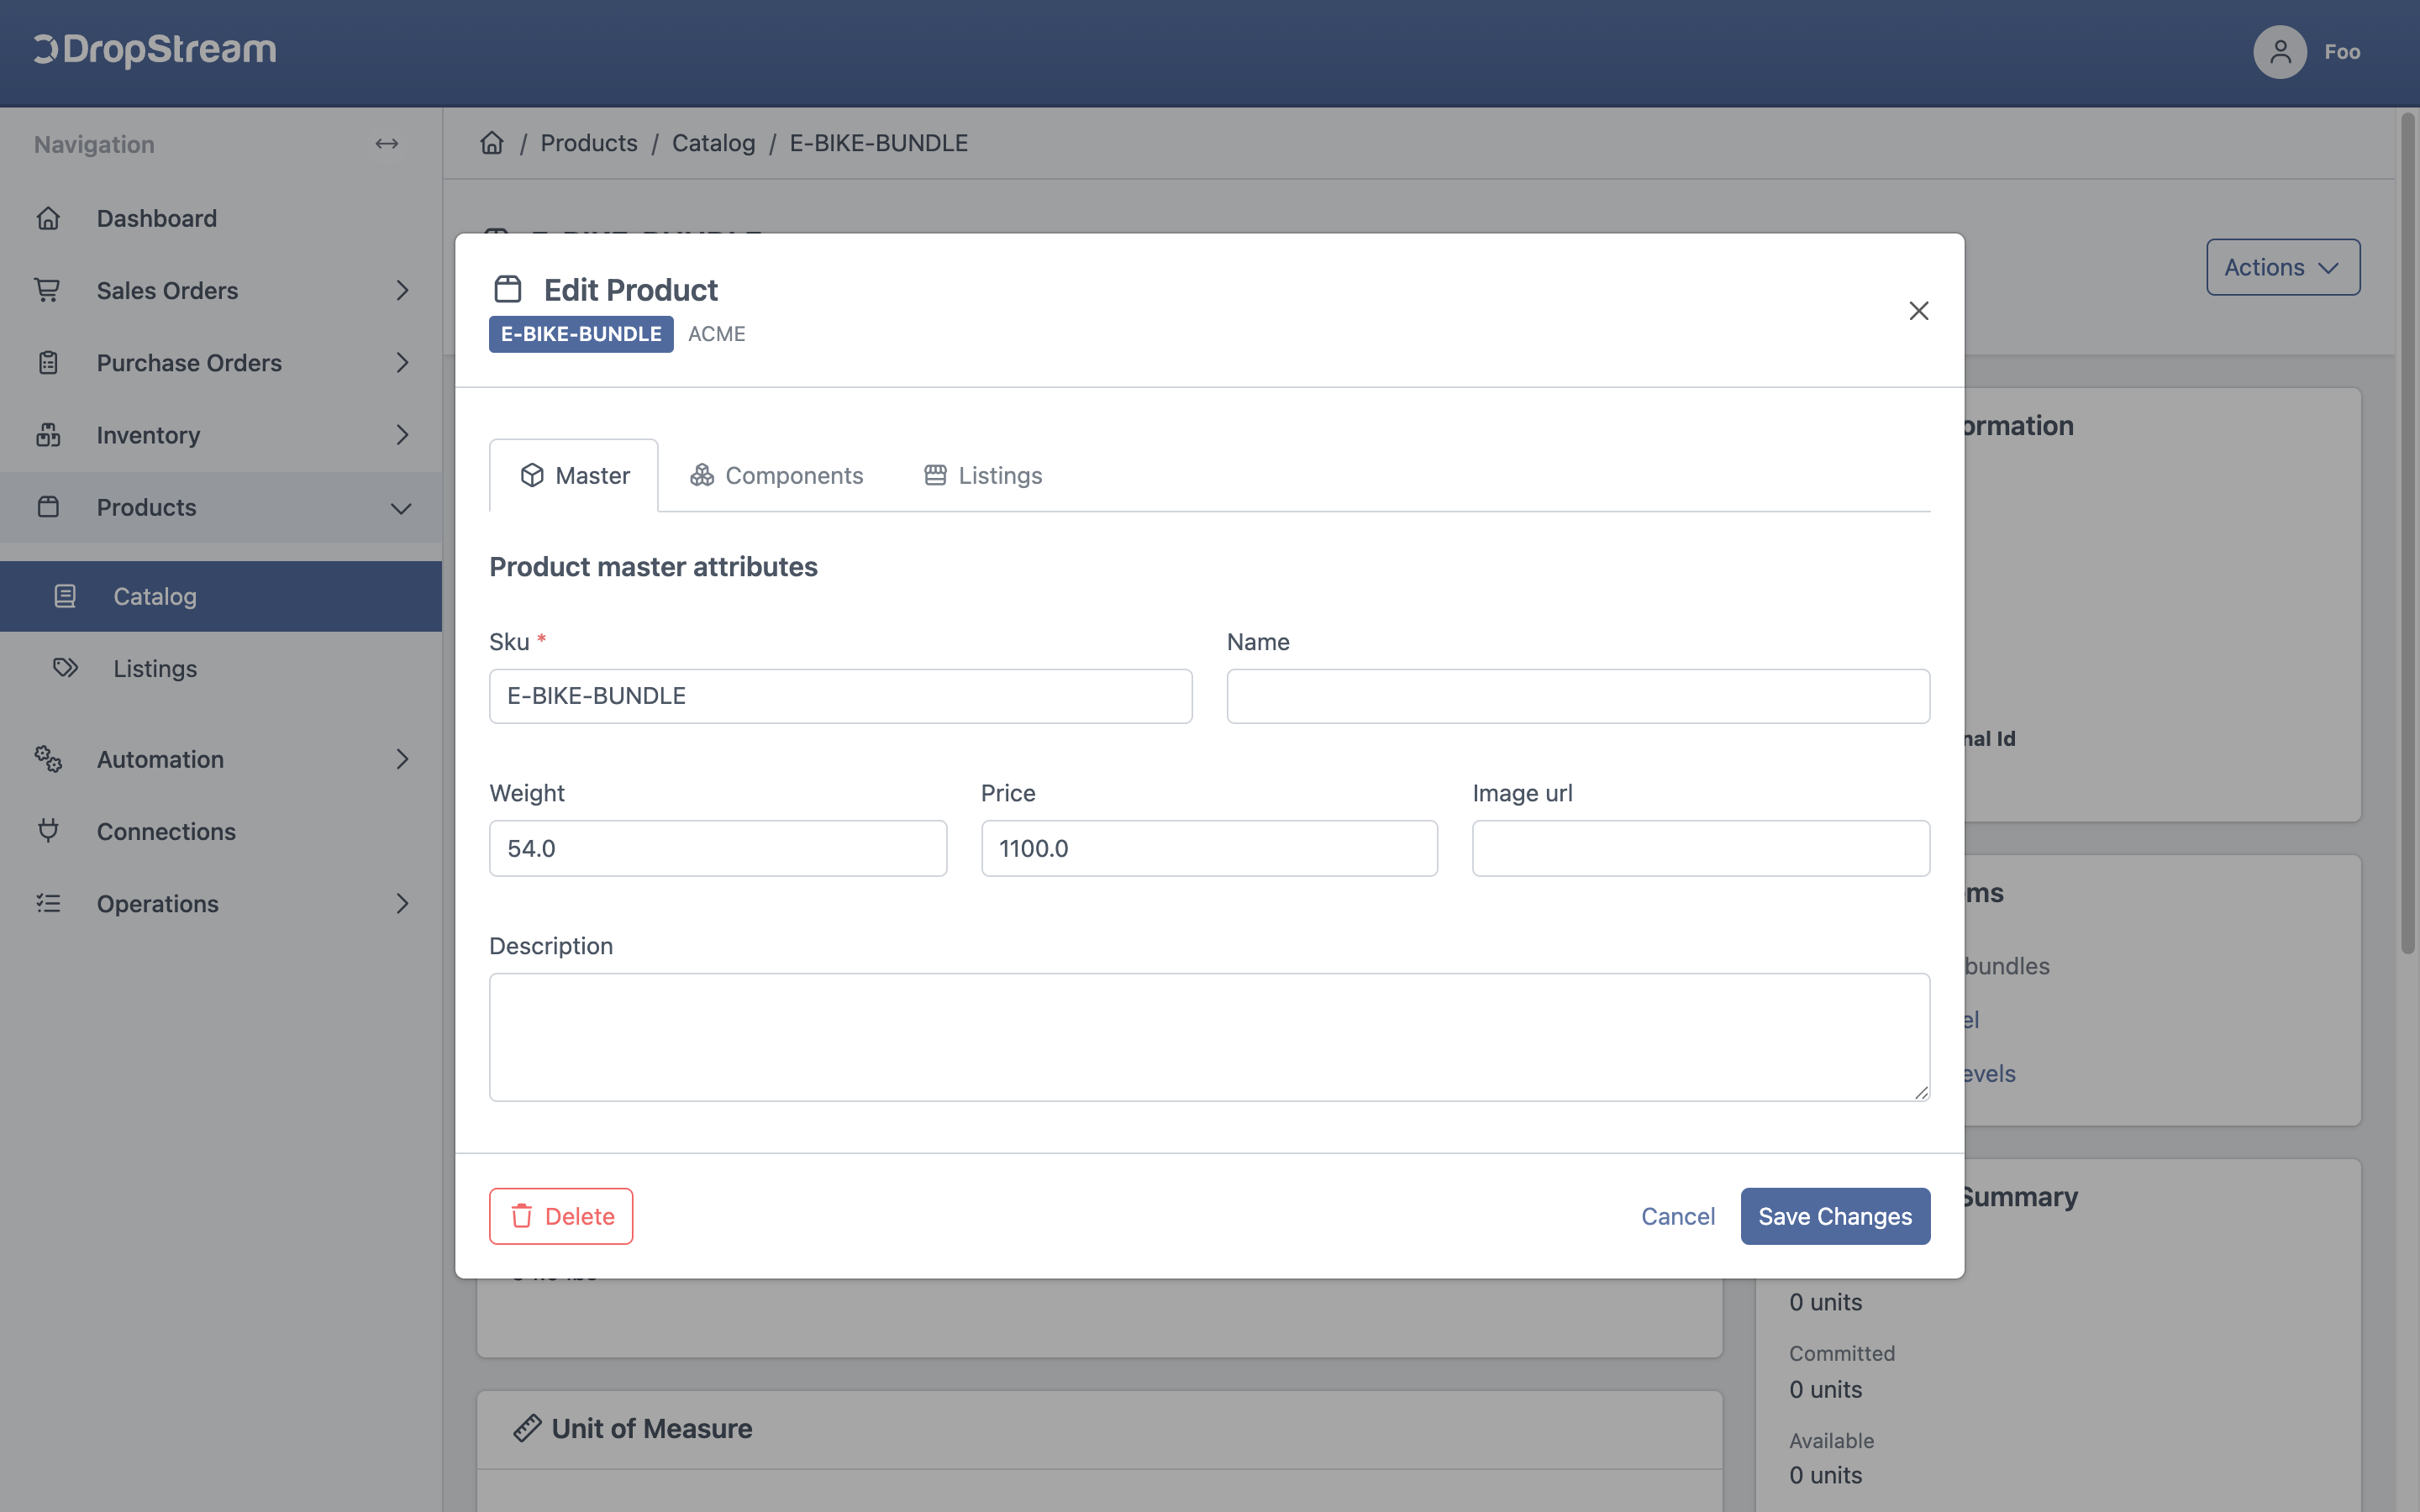Focus the Image url input field

pos(1701,848)
